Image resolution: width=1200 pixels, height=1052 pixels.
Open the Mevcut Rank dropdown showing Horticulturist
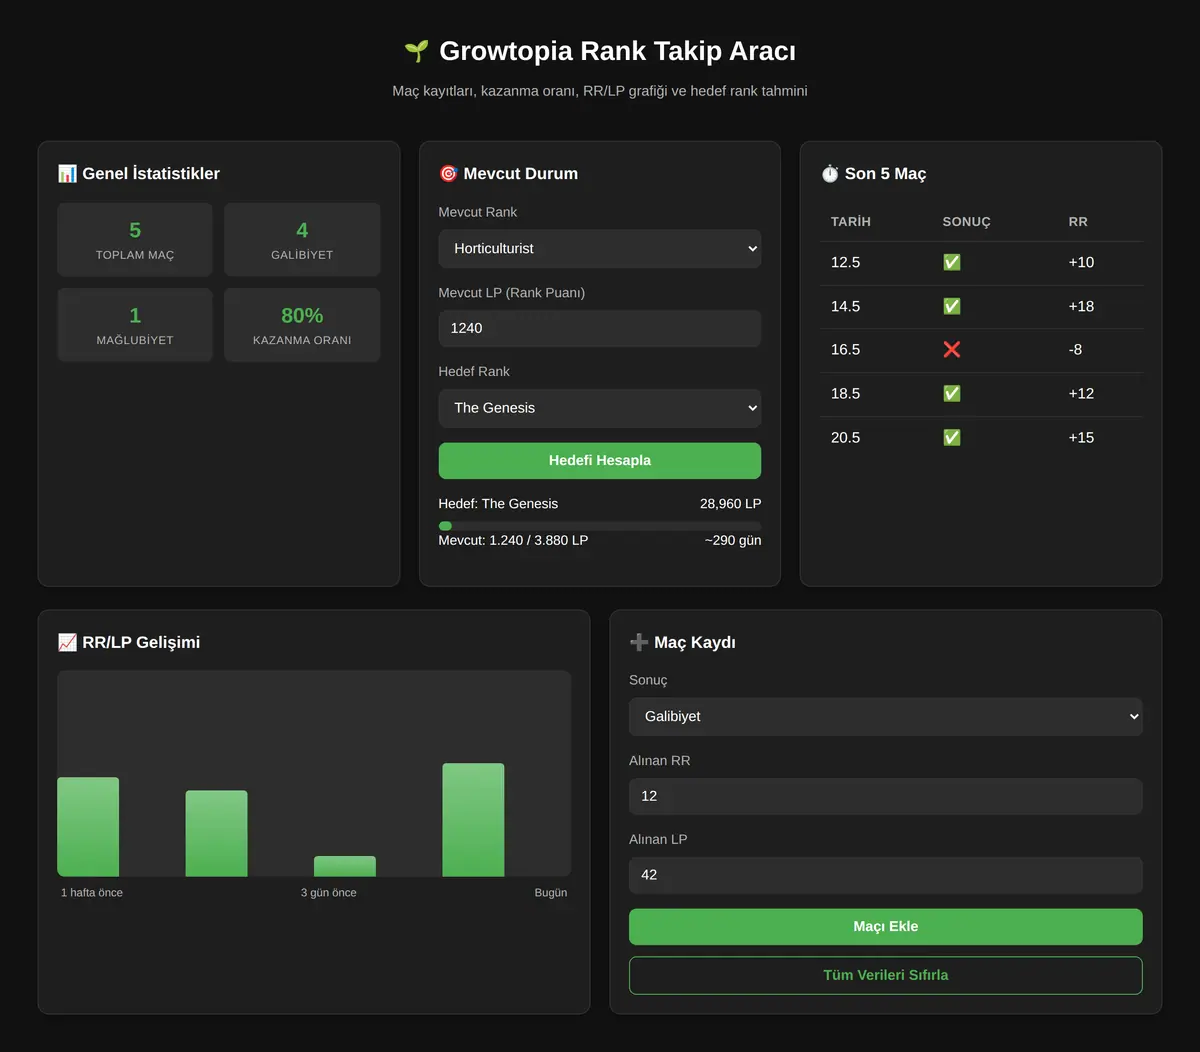[x=600, y=248]
